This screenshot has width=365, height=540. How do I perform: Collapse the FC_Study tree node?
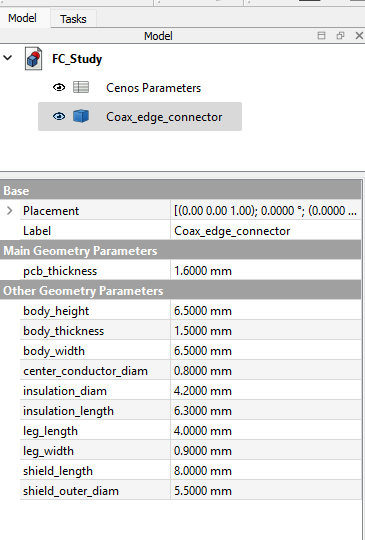(x=8, y=58)
